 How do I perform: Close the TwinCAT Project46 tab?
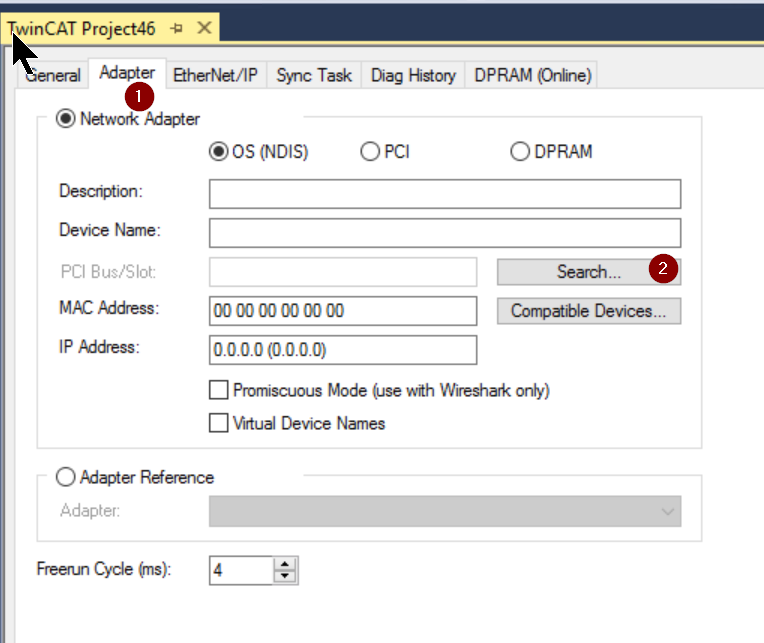coord(204,28)
